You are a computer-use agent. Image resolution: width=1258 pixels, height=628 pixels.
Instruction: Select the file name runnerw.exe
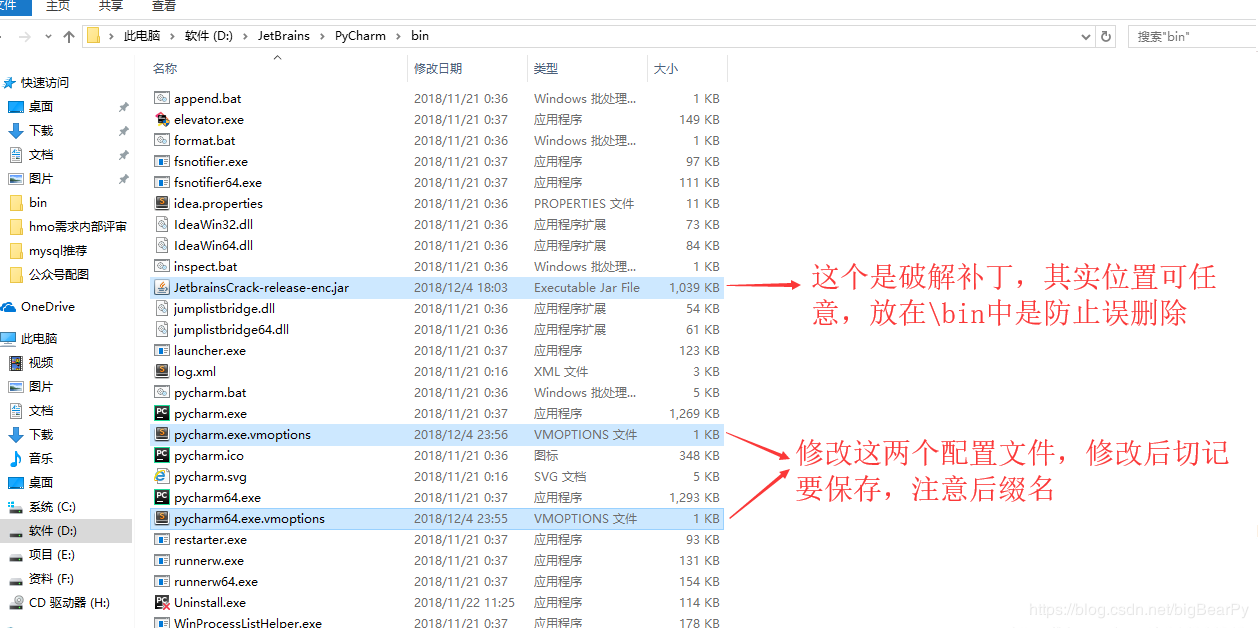point(209,561)
